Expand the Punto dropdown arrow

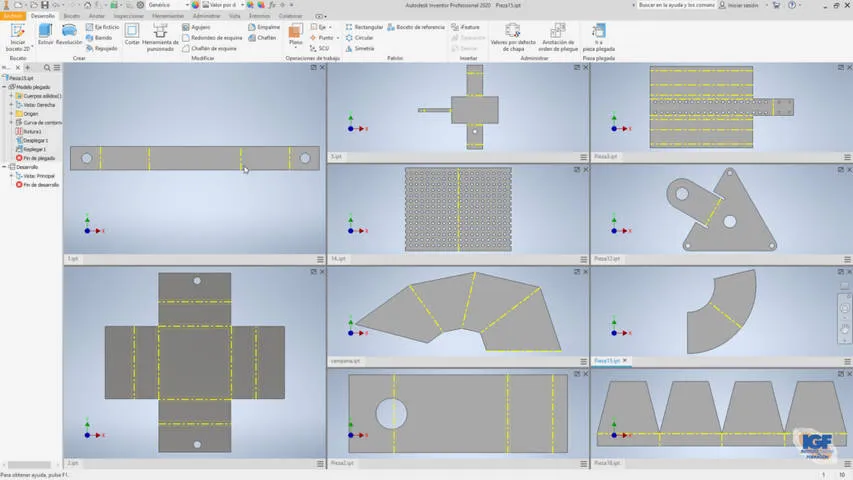pyautogui.click(x=337, y=38)
